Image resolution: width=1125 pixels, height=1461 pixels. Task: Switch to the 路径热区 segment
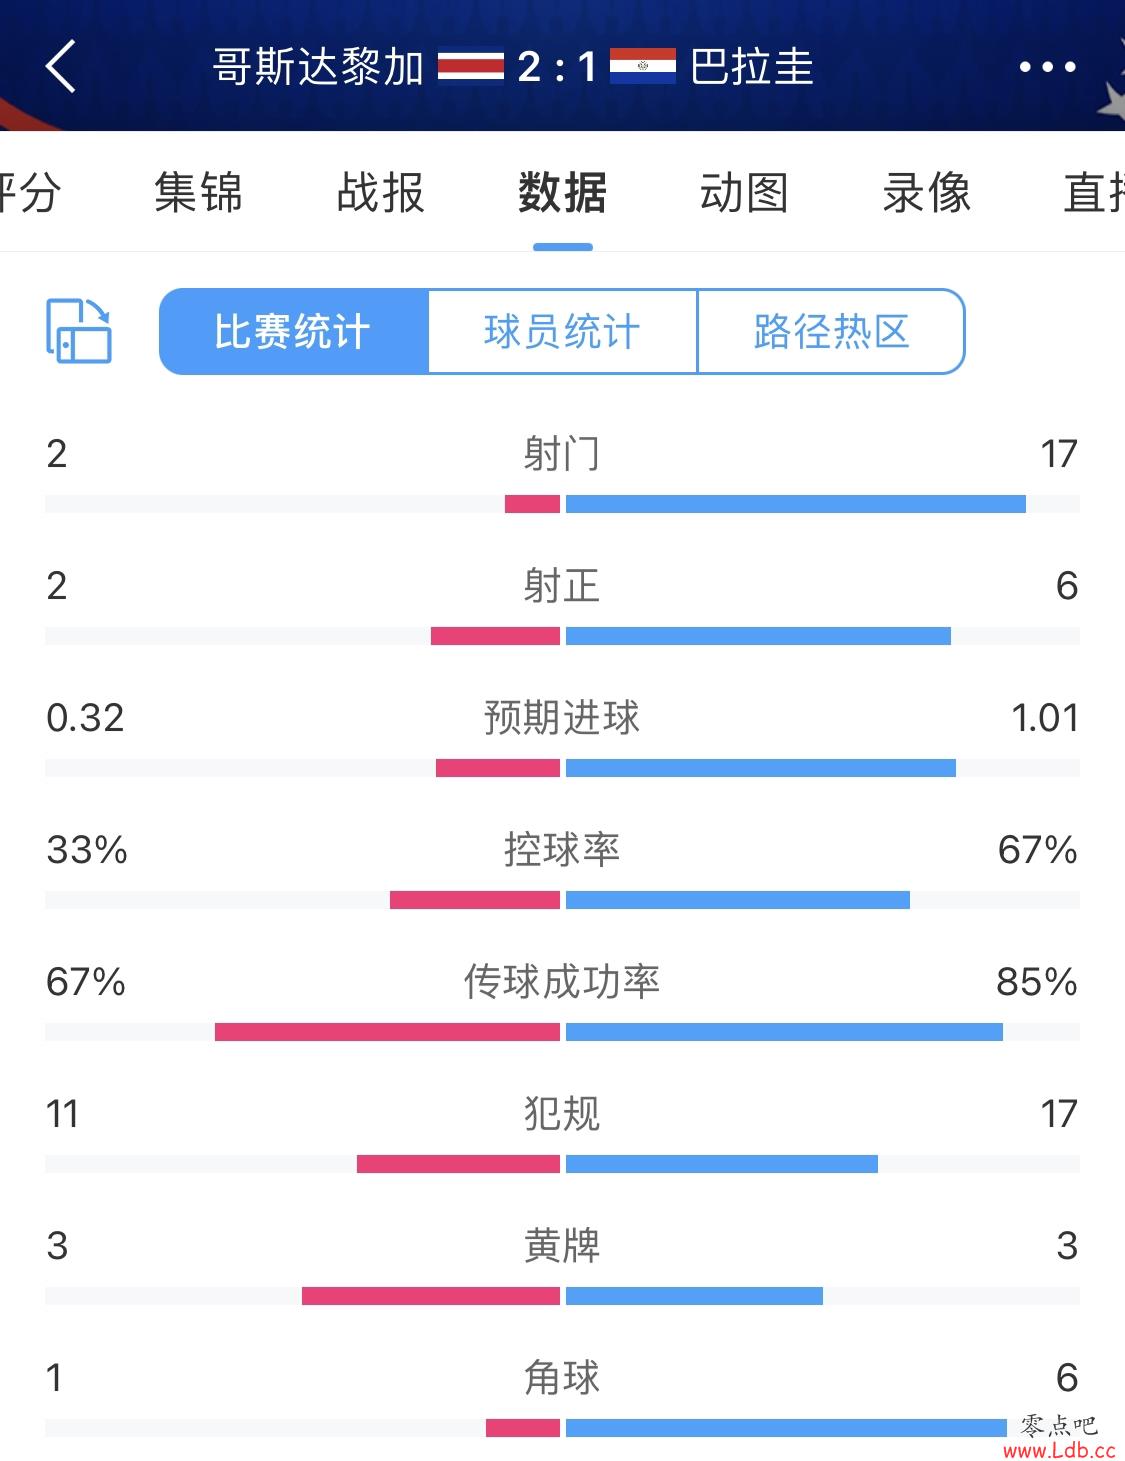click(831, 332)
